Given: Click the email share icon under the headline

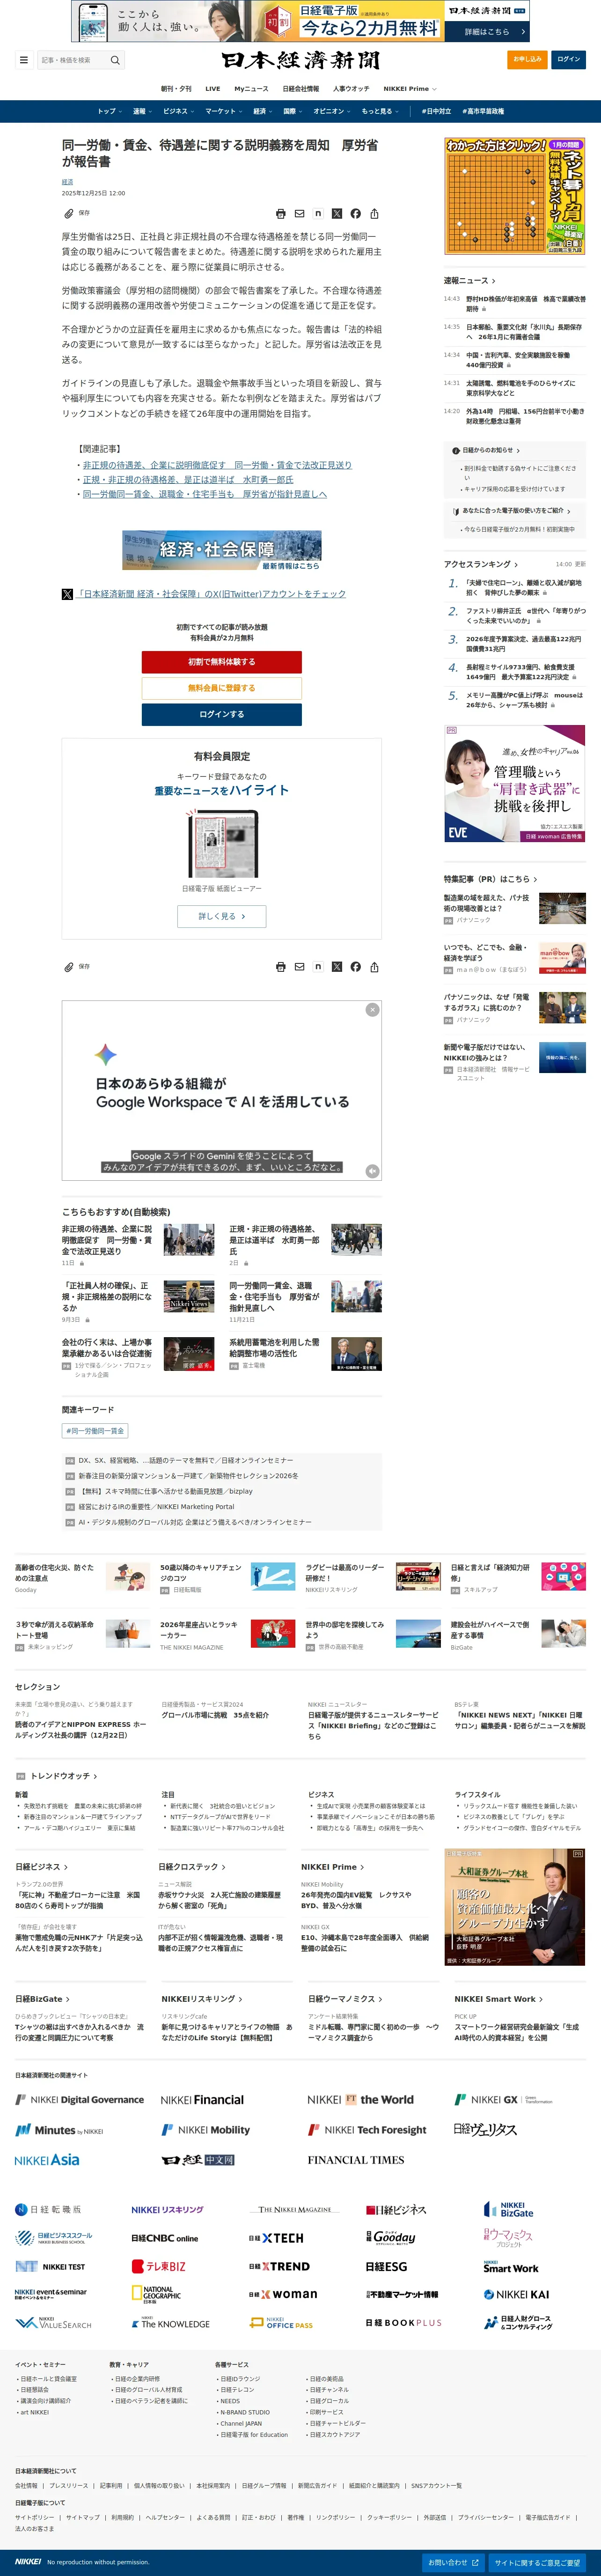Looking at the screenshot, I should [x=299, y=213].
